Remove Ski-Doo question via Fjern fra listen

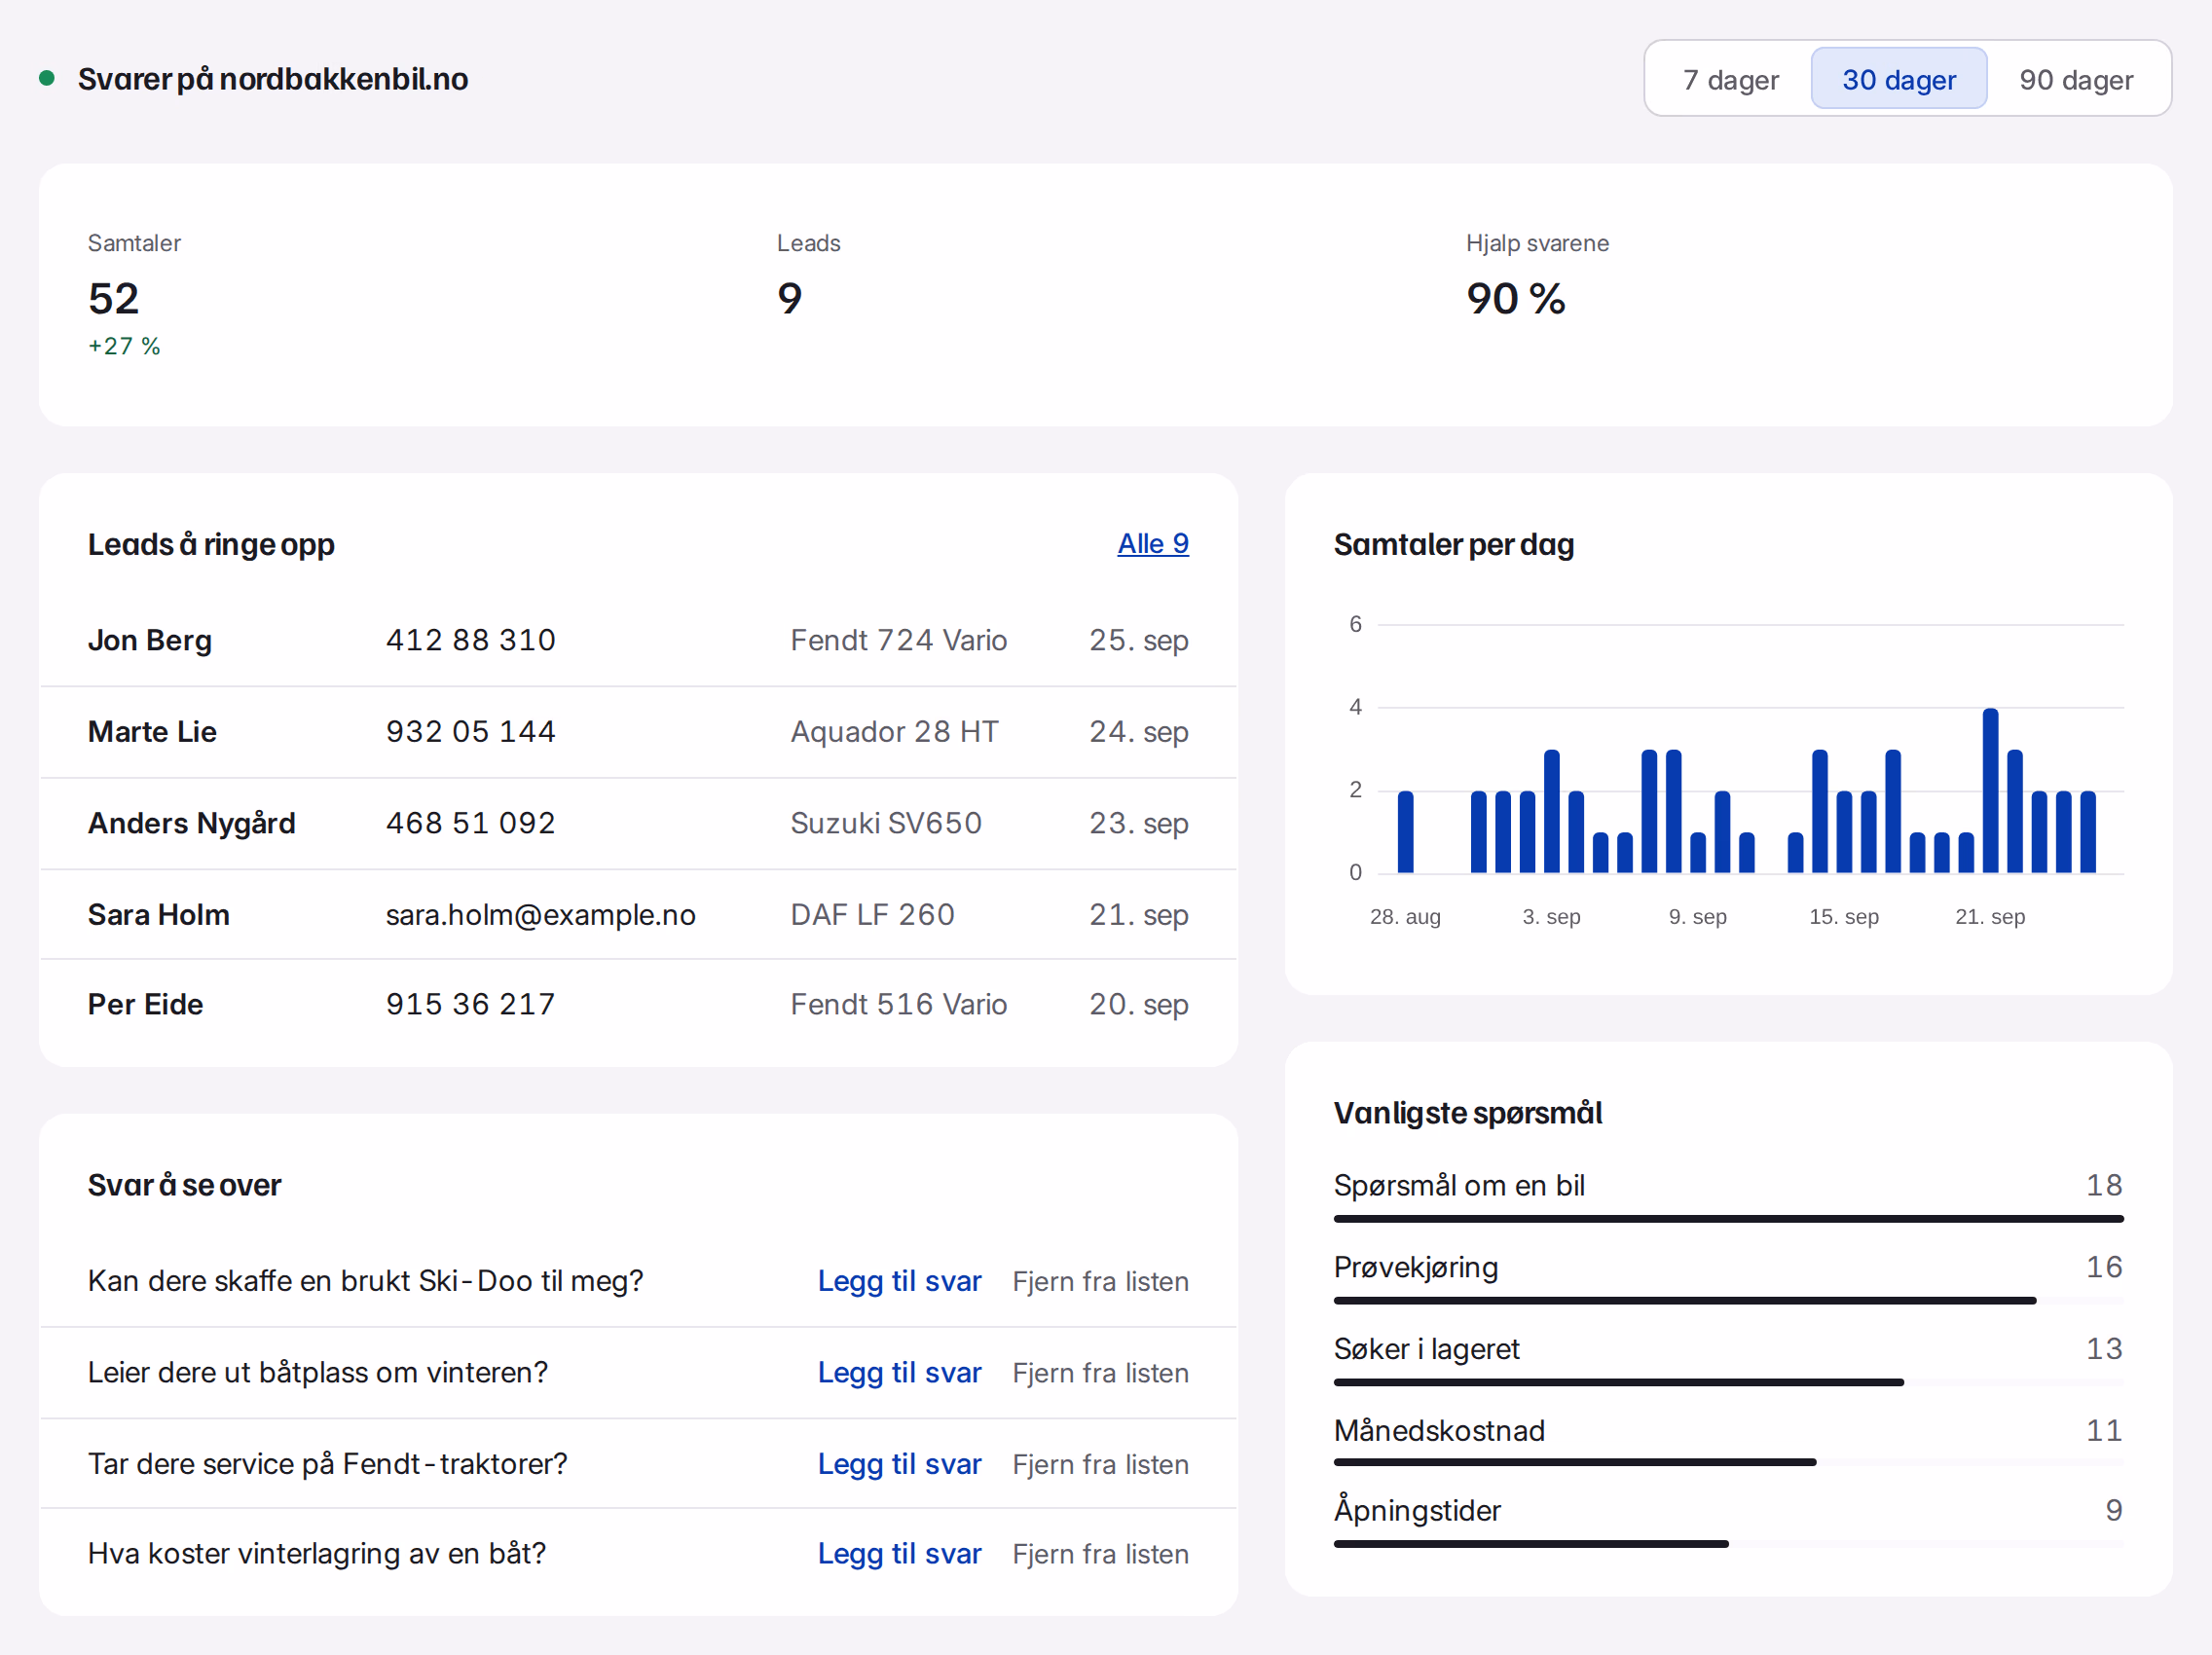click(x=1100, y=1281)
